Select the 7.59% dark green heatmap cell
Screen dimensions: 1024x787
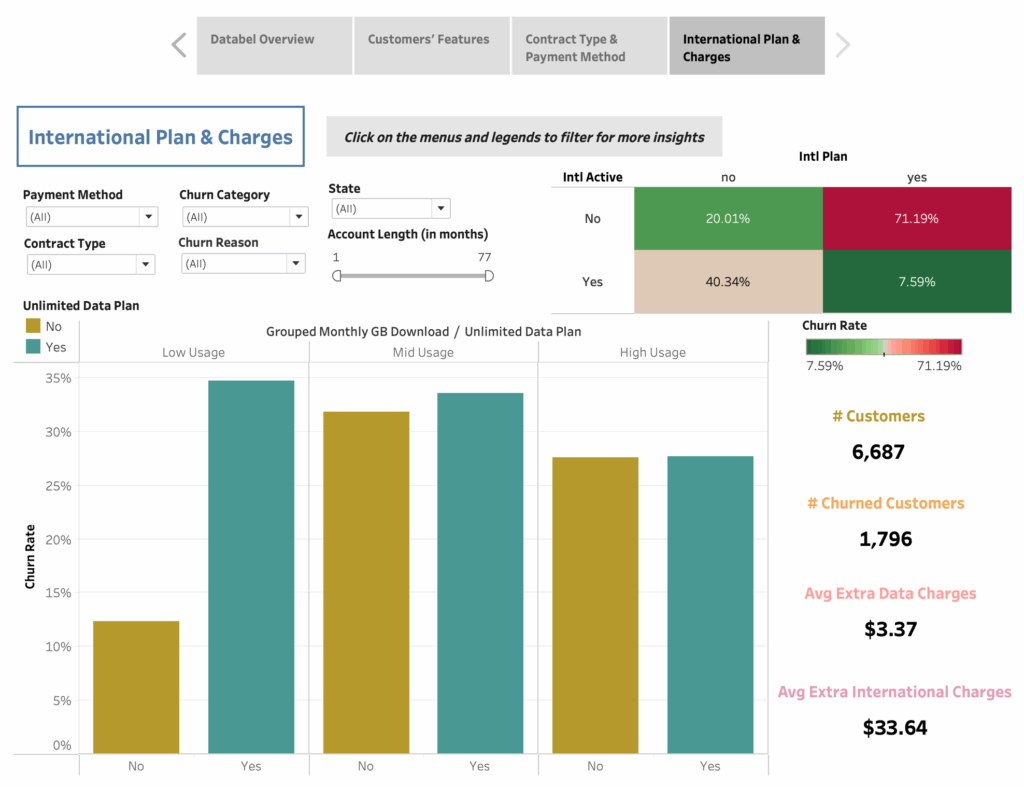917,282
